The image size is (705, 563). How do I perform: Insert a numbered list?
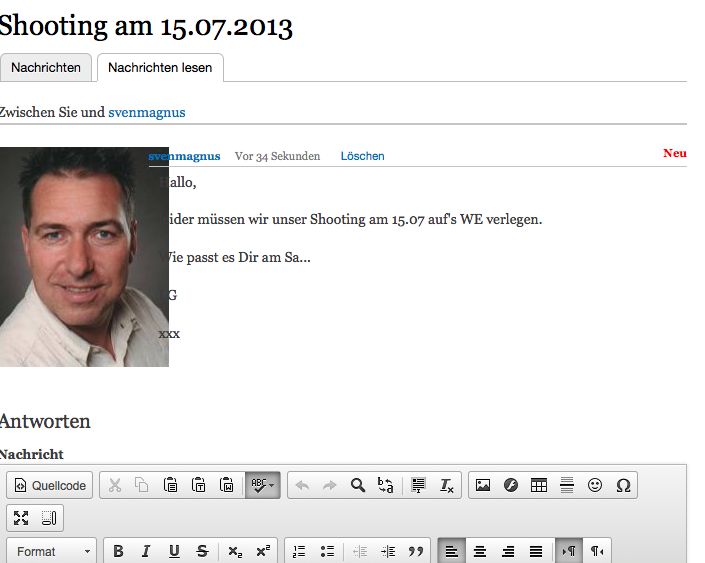pyautogui.click(x=299, y=551)
